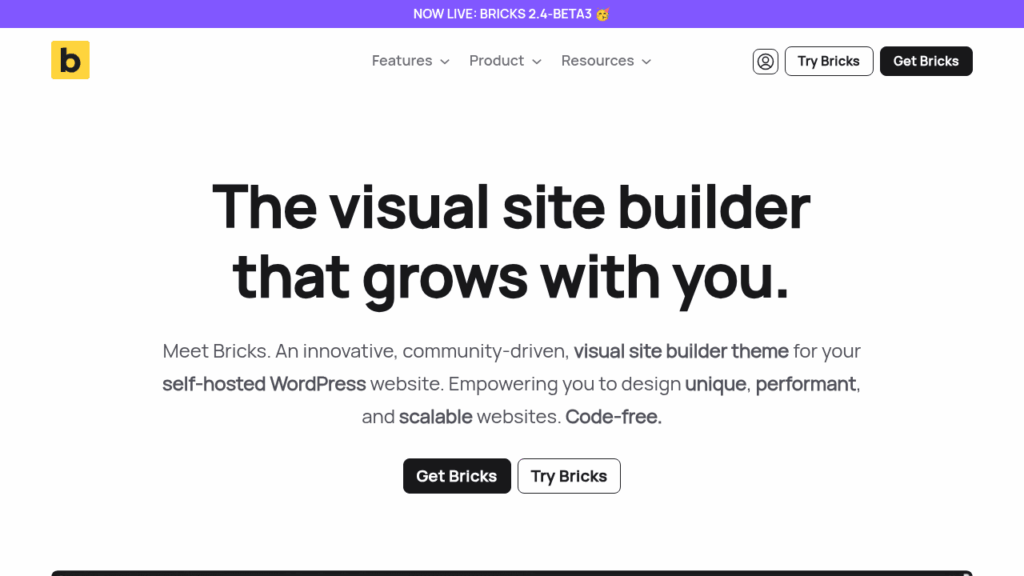The image size is (1024, 576).
Task: Click the headline "The visual site builder"
Action: pyautogui.click(x=511, y=207)
